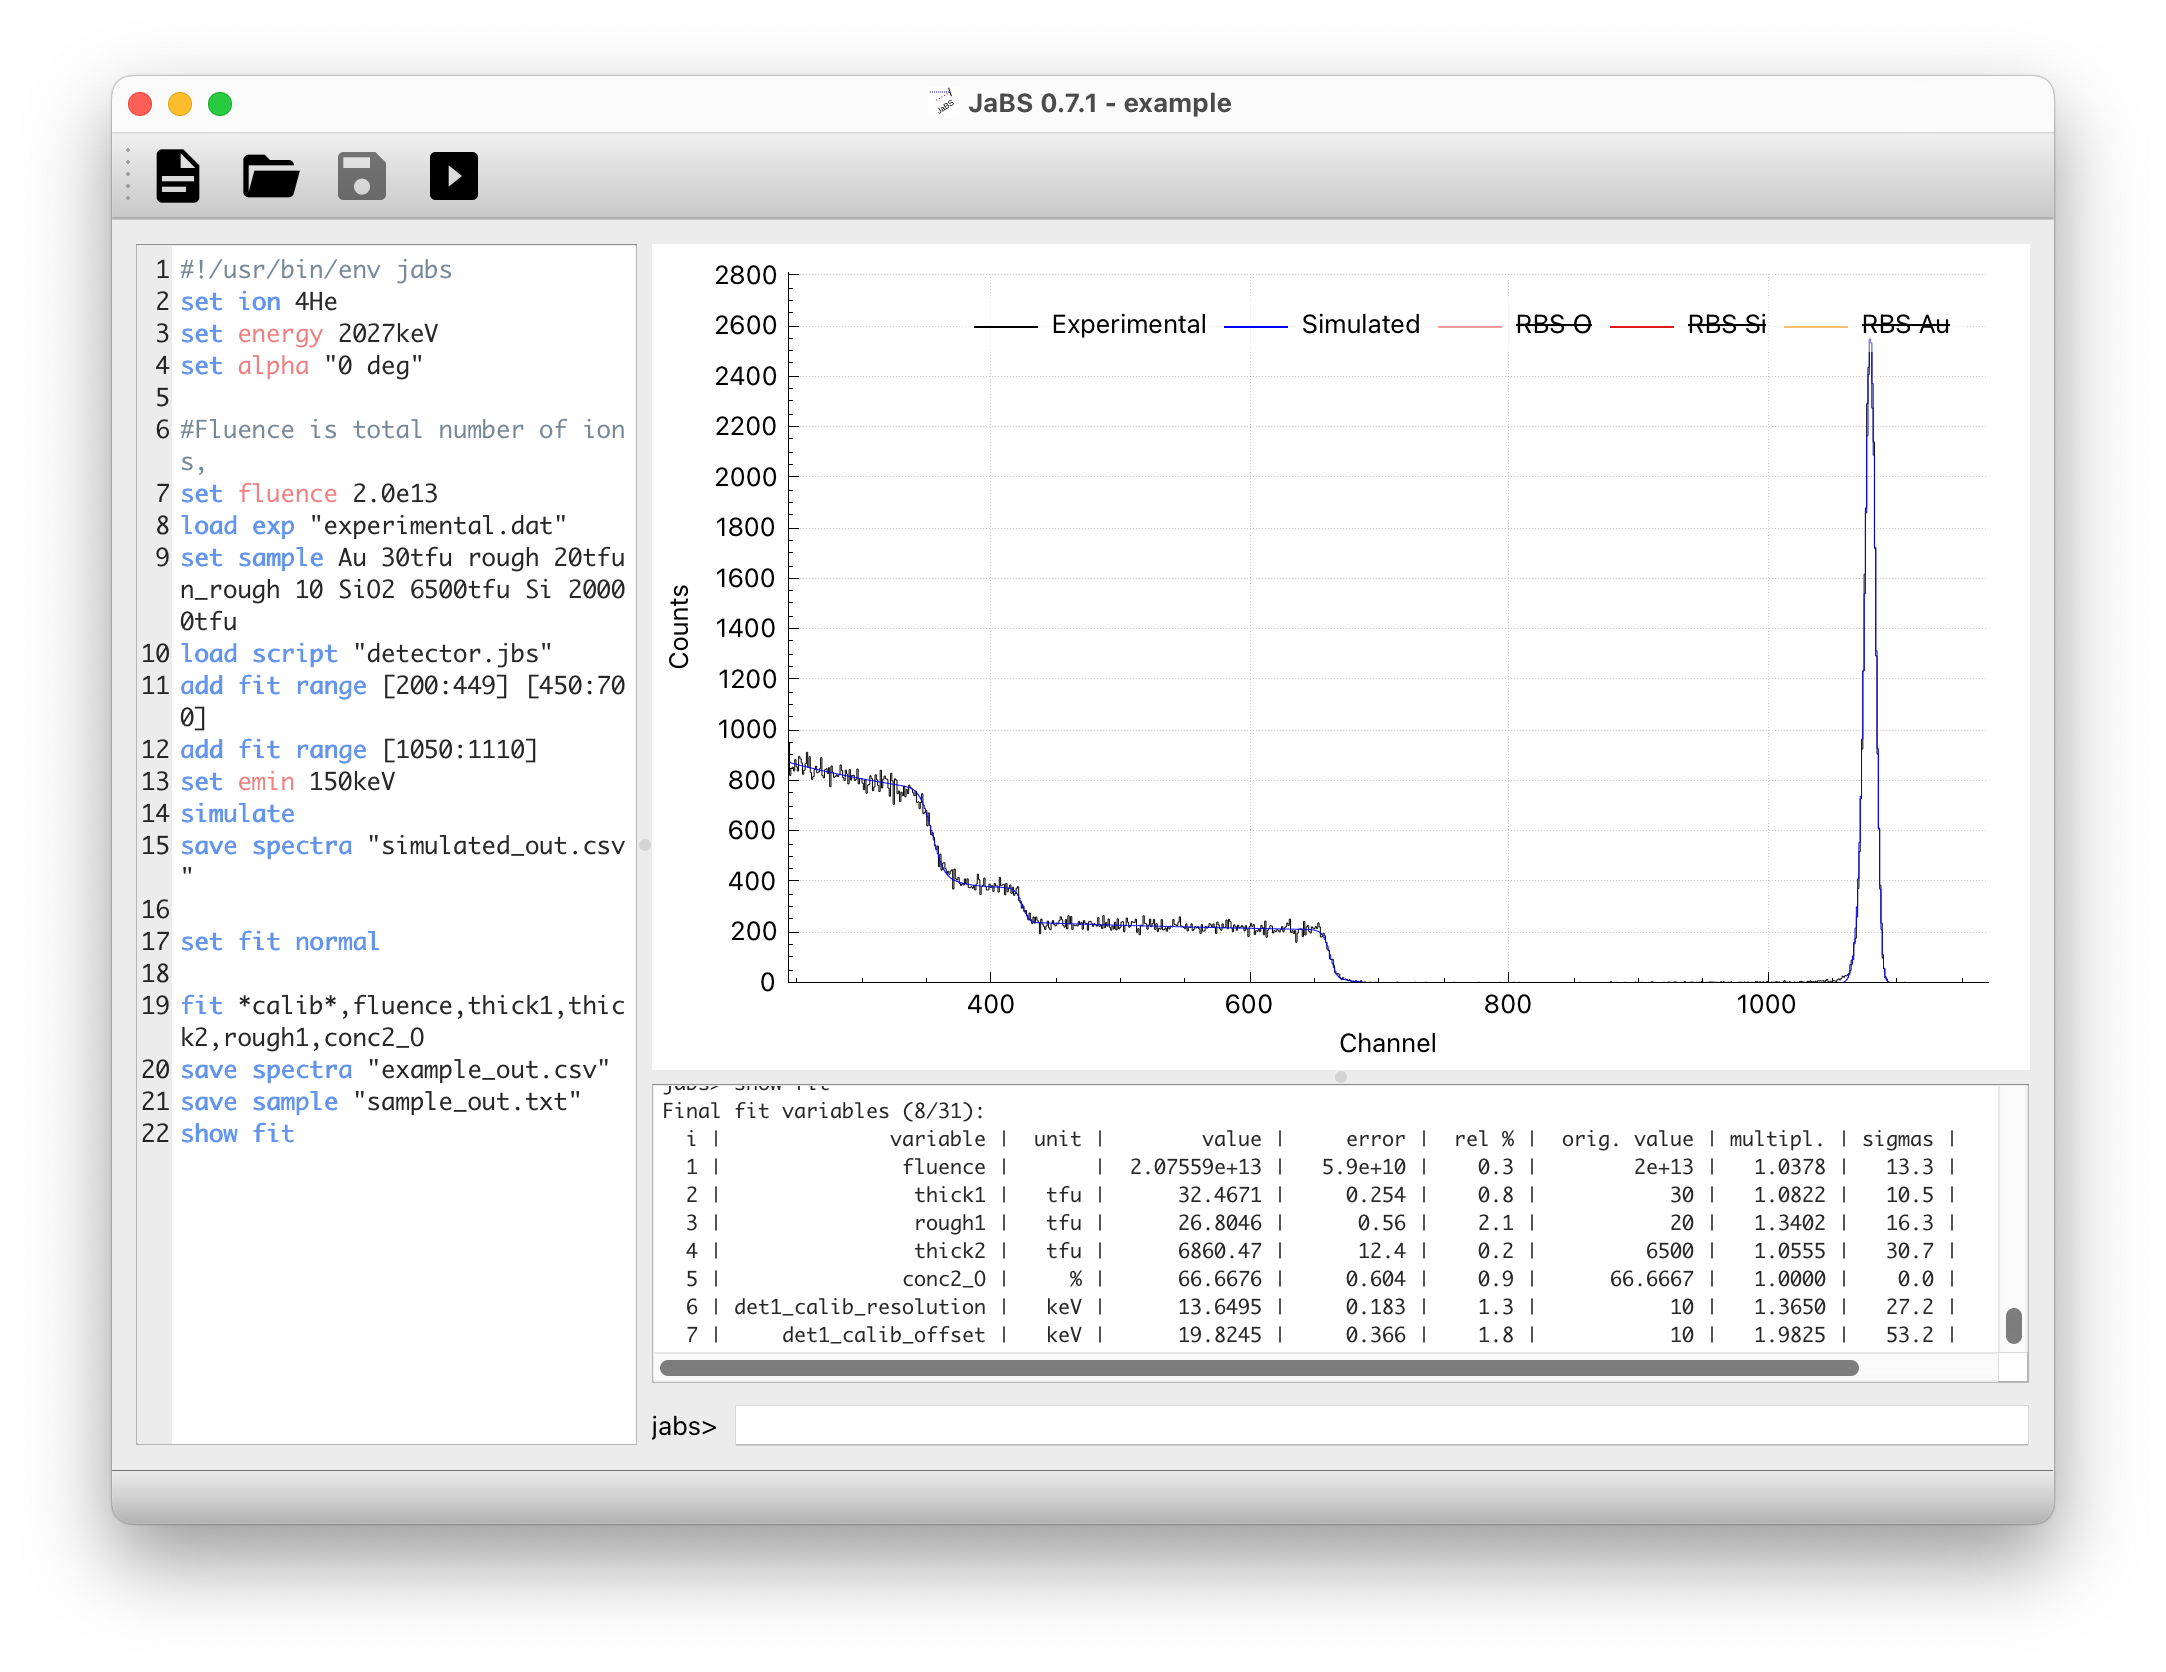
Task: Click the jabs> command input field
Action: pyautogui.click(x=1380, y=1425)
